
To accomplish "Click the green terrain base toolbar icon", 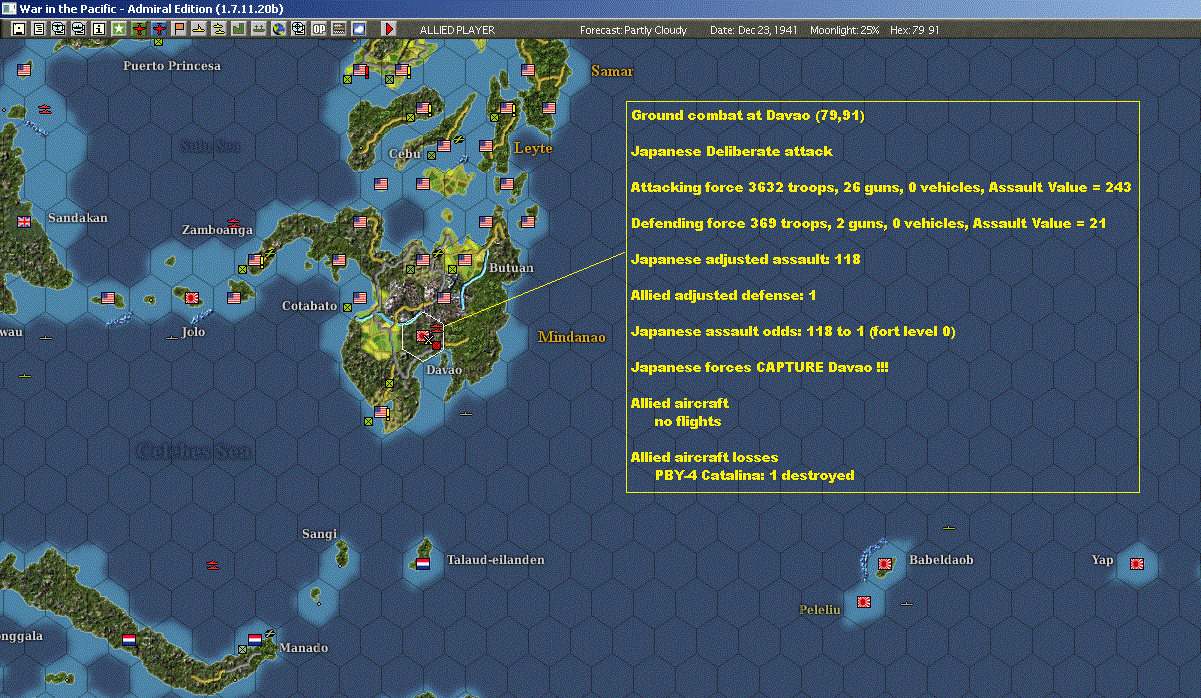I will click(239, 29).
